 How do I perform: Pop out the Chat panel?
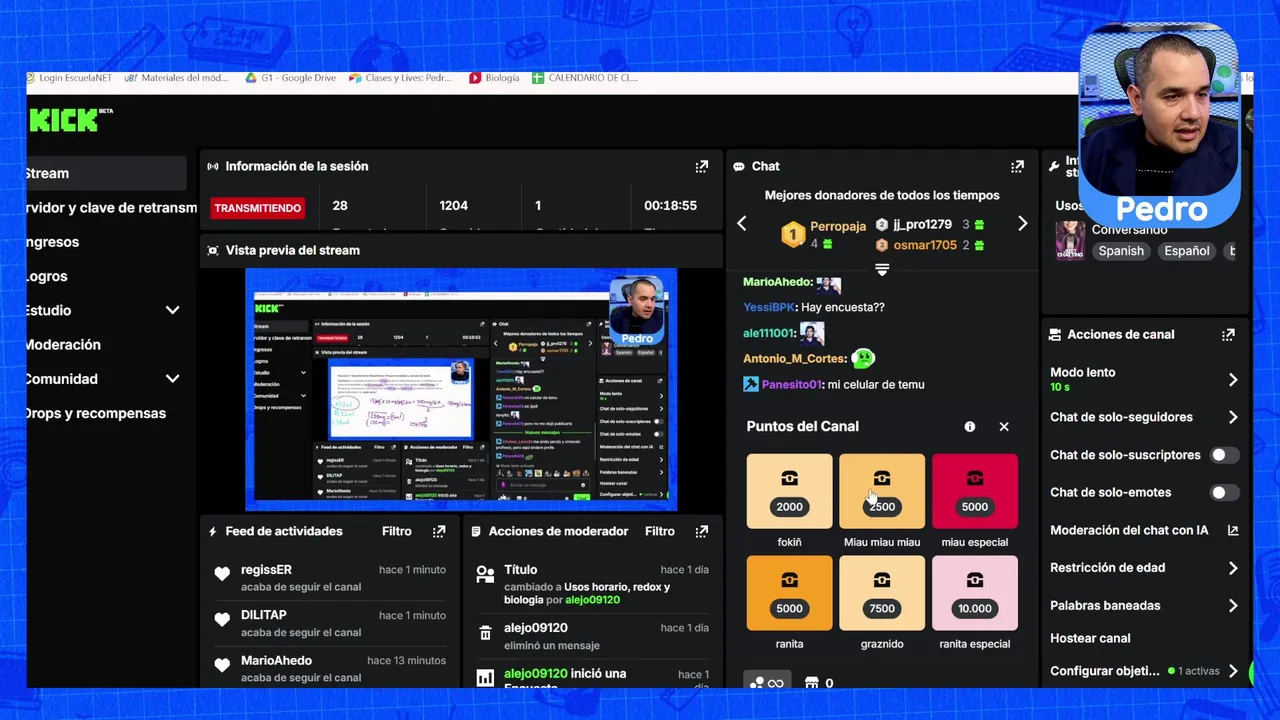tap(1017, 167)
